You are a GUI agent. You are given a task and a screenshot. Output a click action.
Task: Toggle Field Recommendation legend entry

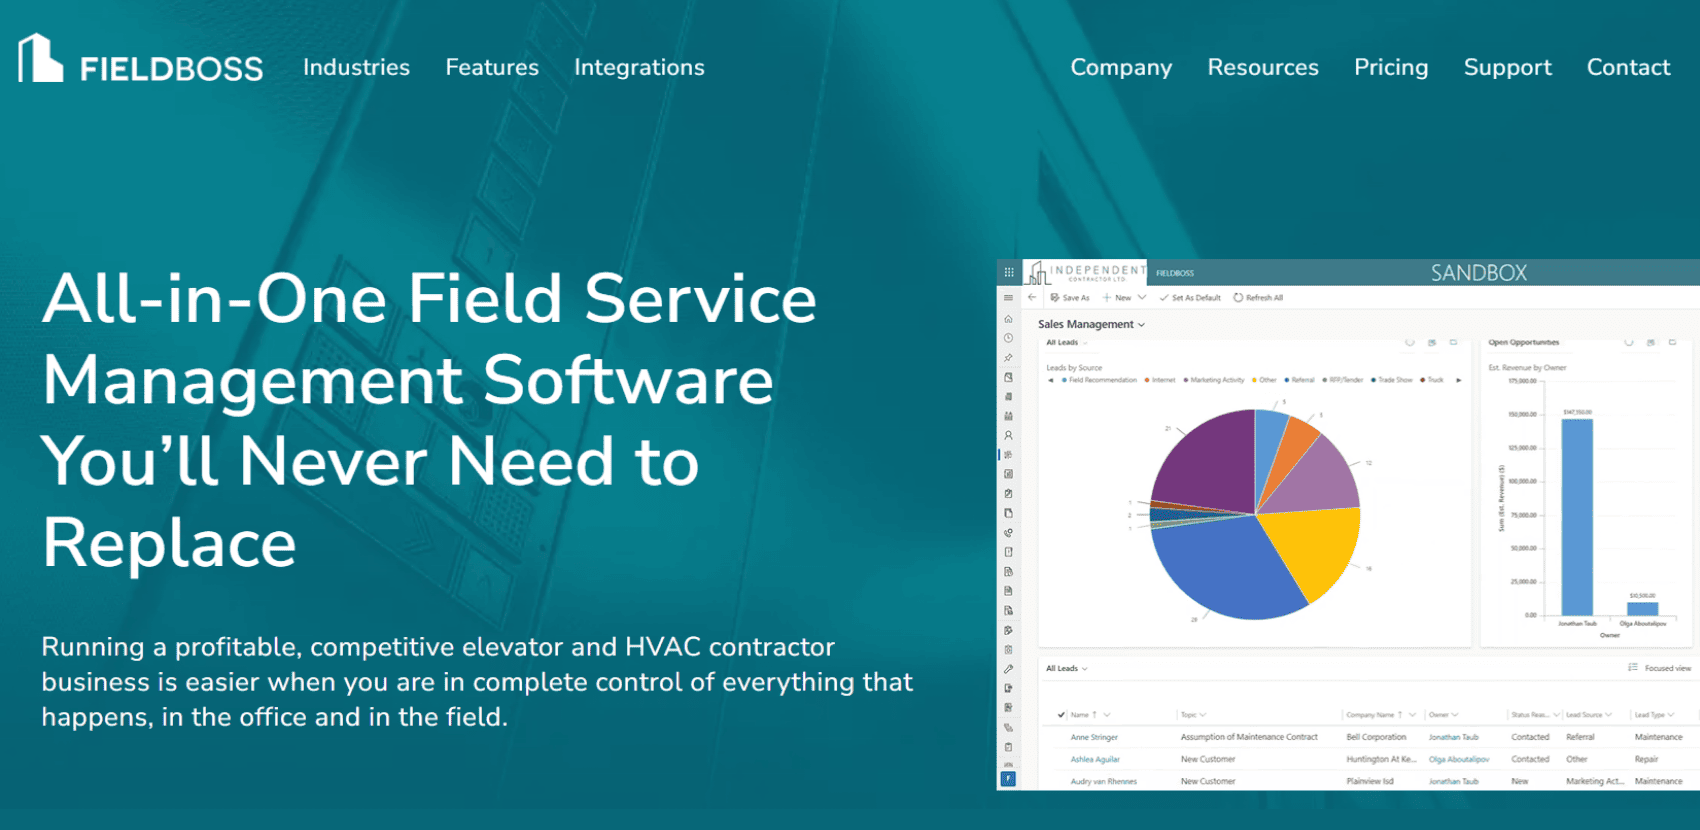click(1099, 380)
